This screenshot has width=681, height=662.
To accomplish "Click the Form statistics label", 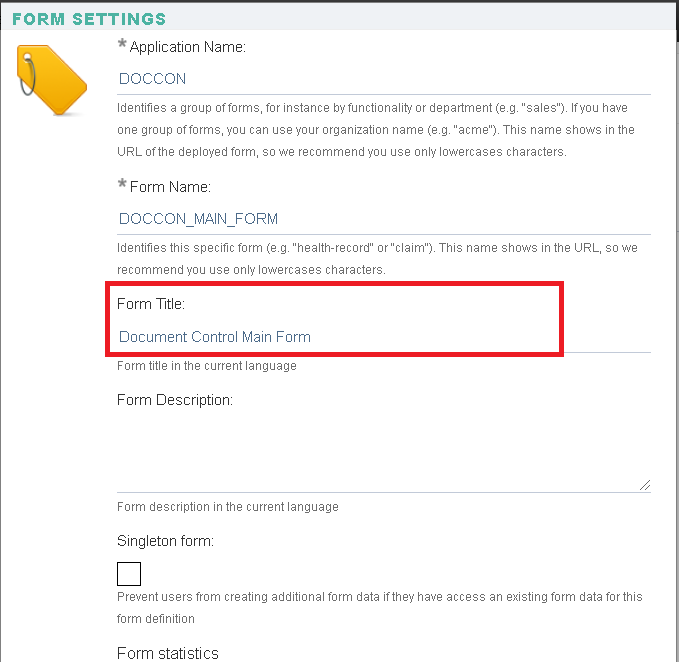I will click(x=168, y=653).
